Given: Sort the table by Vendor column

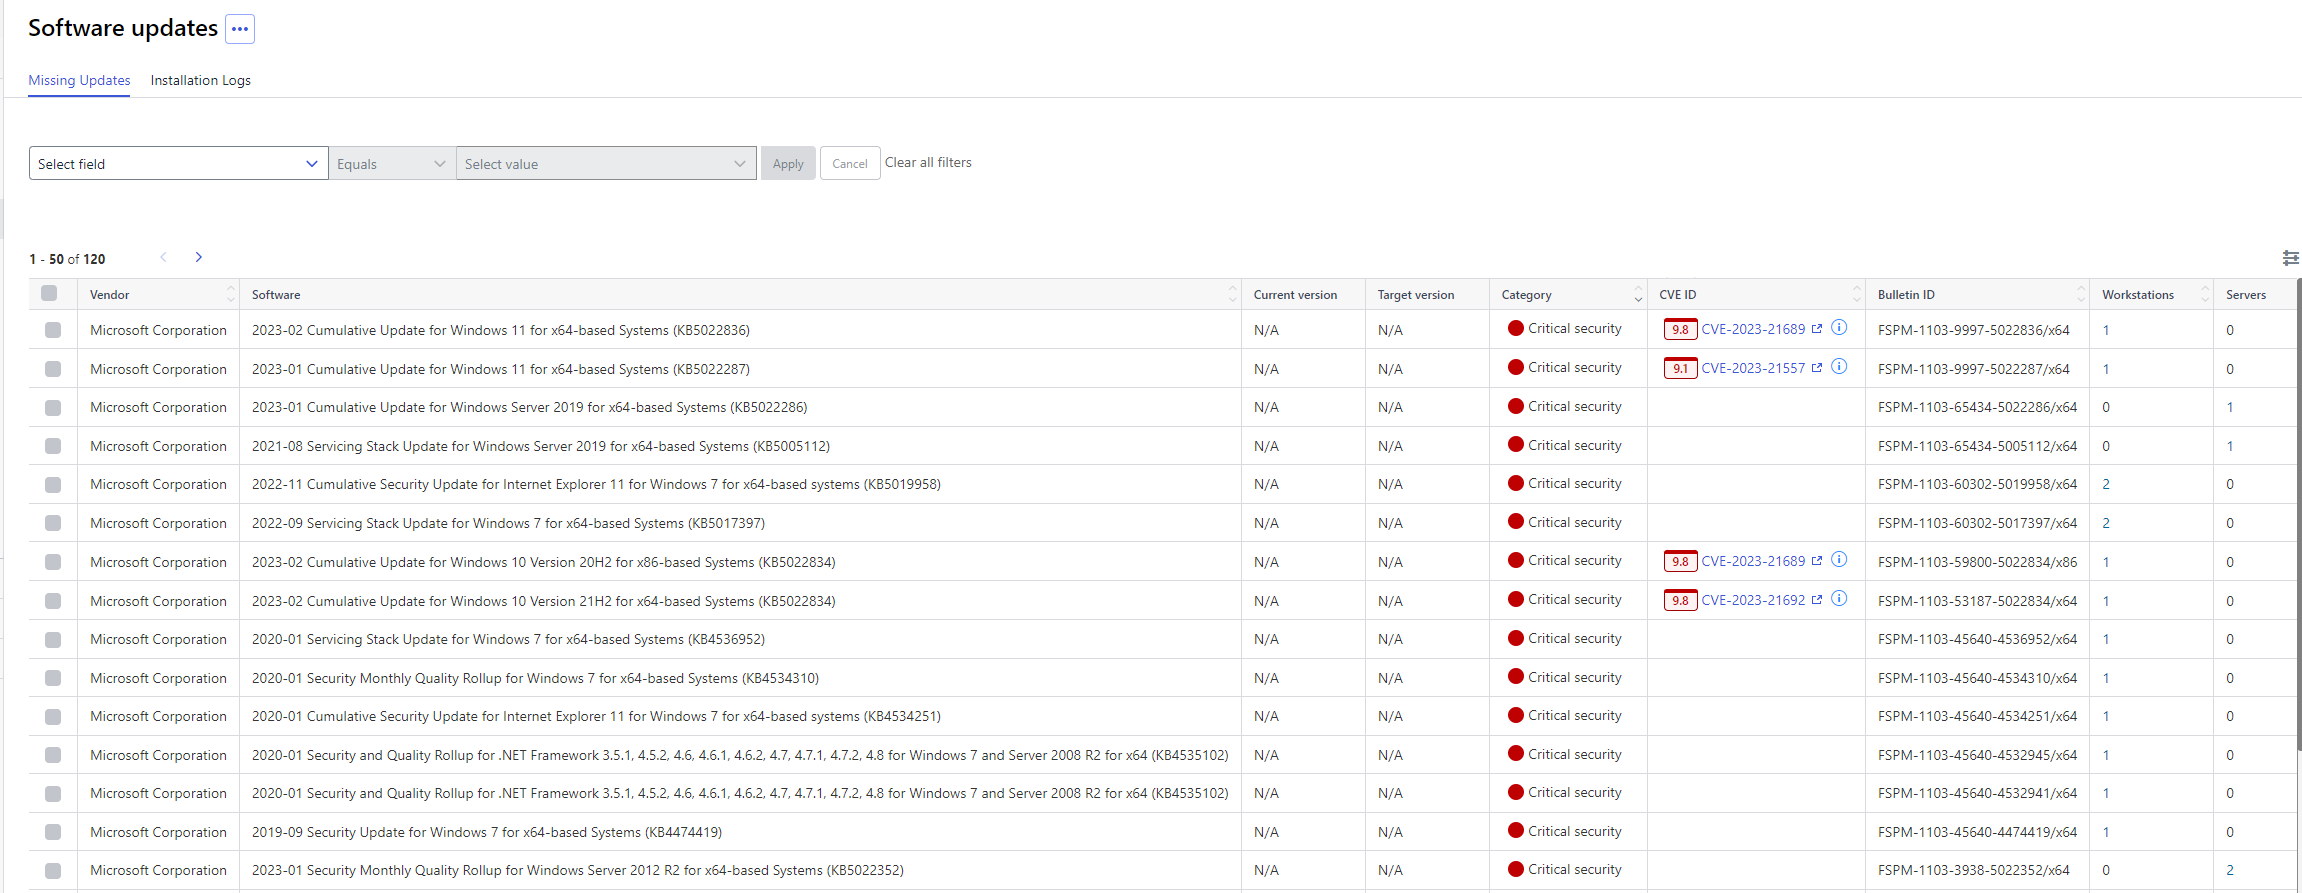Looking at the screenshot, I should [231, 294].
